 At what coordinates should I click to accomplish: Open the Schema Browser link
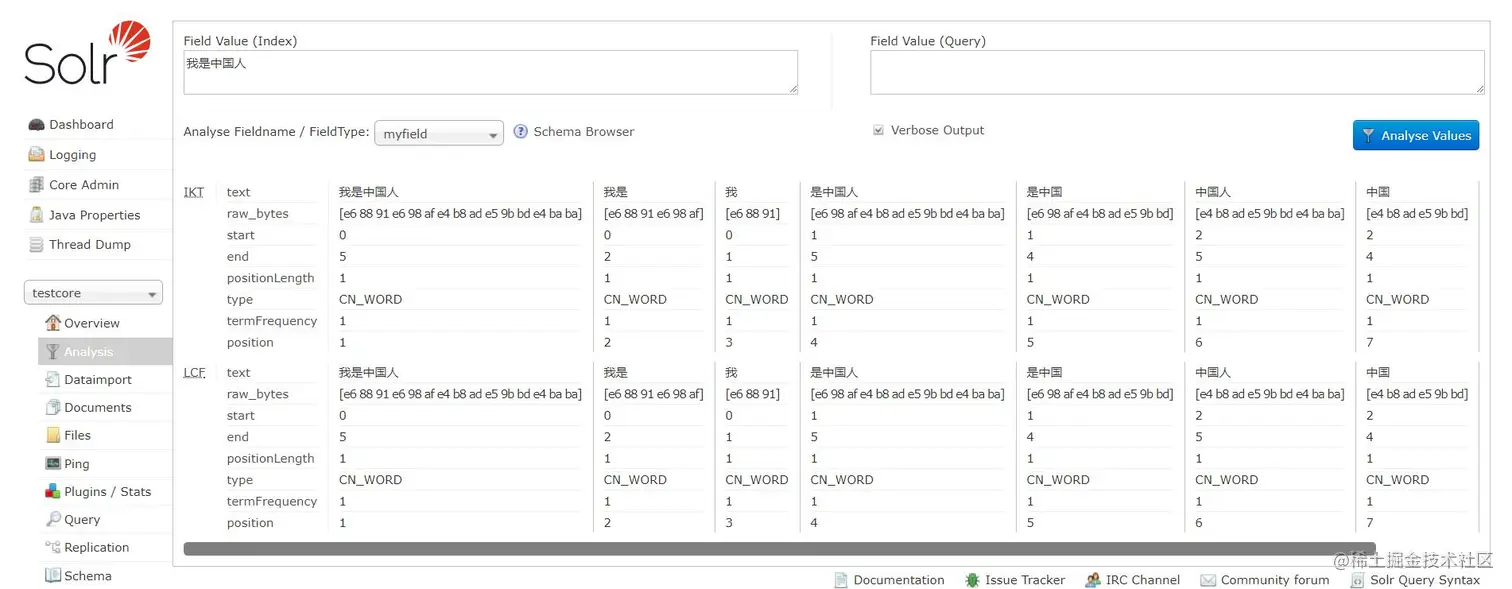pyautogui.click(x=584, y=131)
